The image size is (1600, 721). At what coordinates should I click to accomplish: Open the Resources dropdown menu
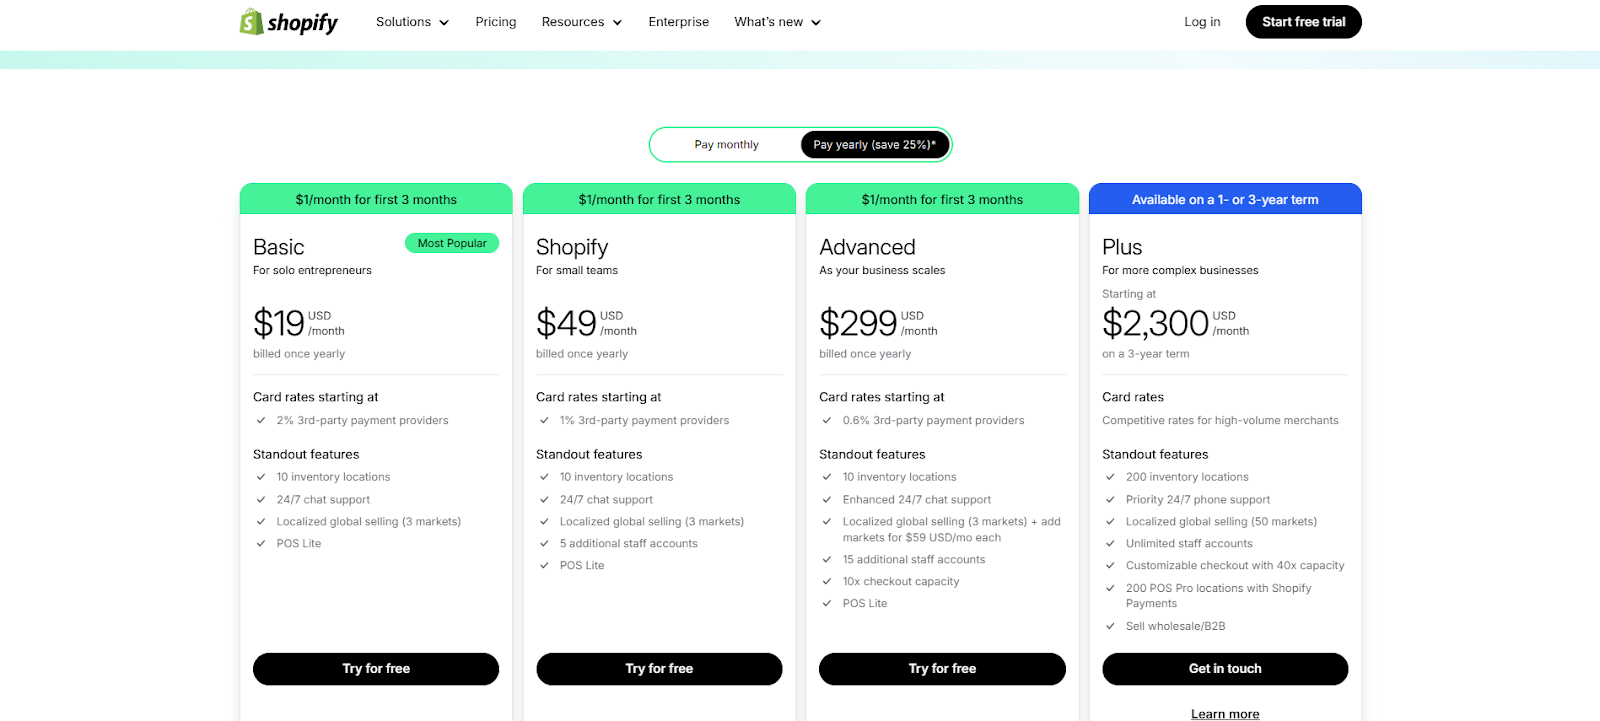coord(582,22)
